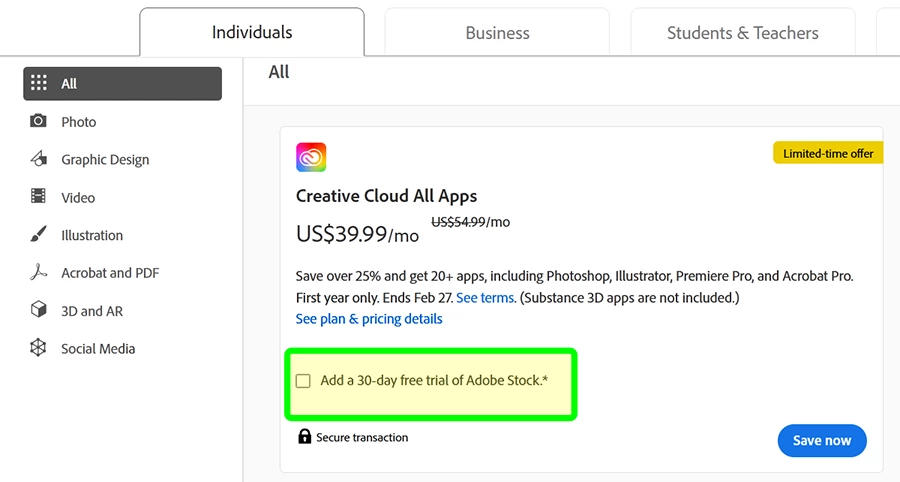Click the Social Media icon
The height and width of the screenshot is (482, 900).
pos(38,348)
